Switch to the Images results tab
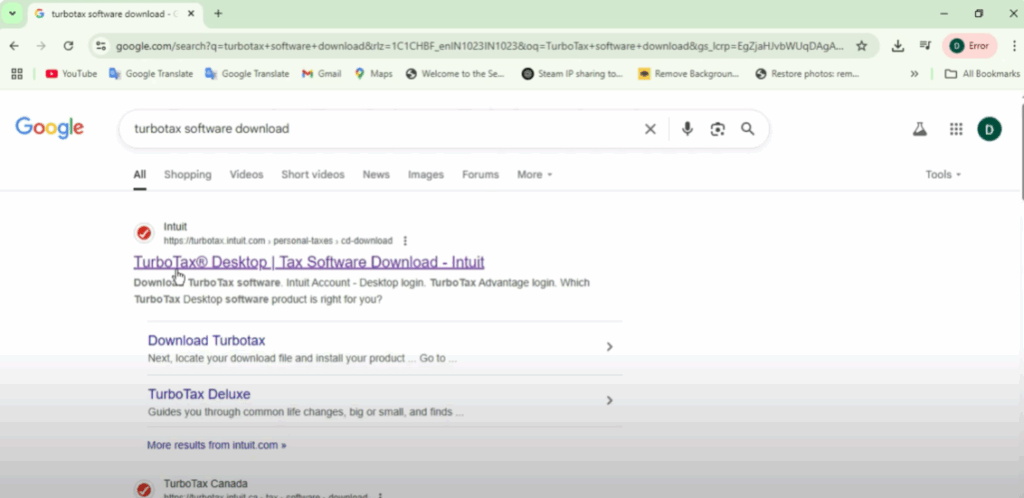Image resolution: width=1024 pixels, height=498 pixels. click(425, 174)
